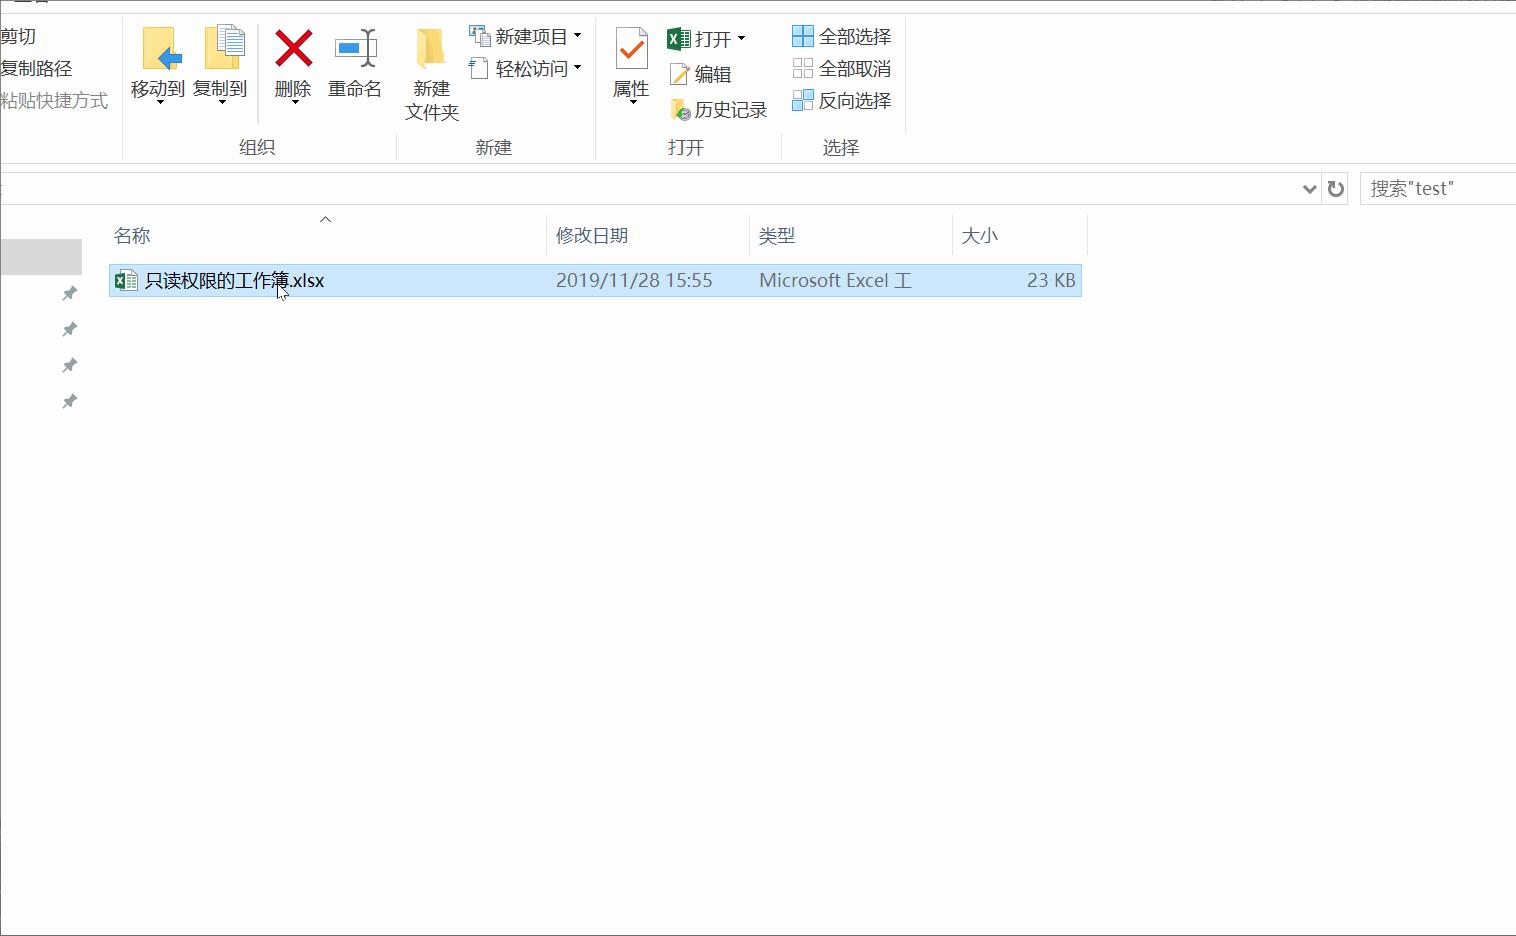The height and width of the screenshot is (936, 1516).
Task: Select all items using 全部选择
Action: pos(841,36)
